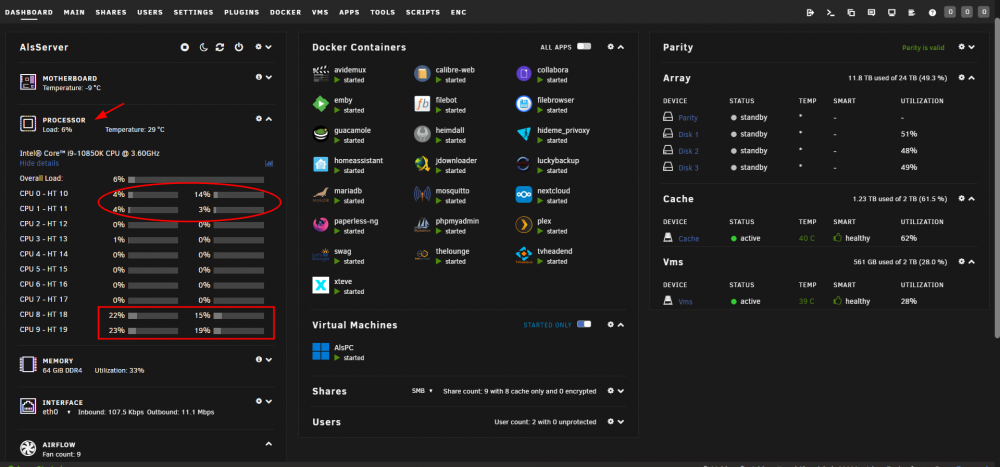Open the SETTINGS menu tab
Image resolution: width=1000 pixels, height=467 pixels.
pos(193,12)
